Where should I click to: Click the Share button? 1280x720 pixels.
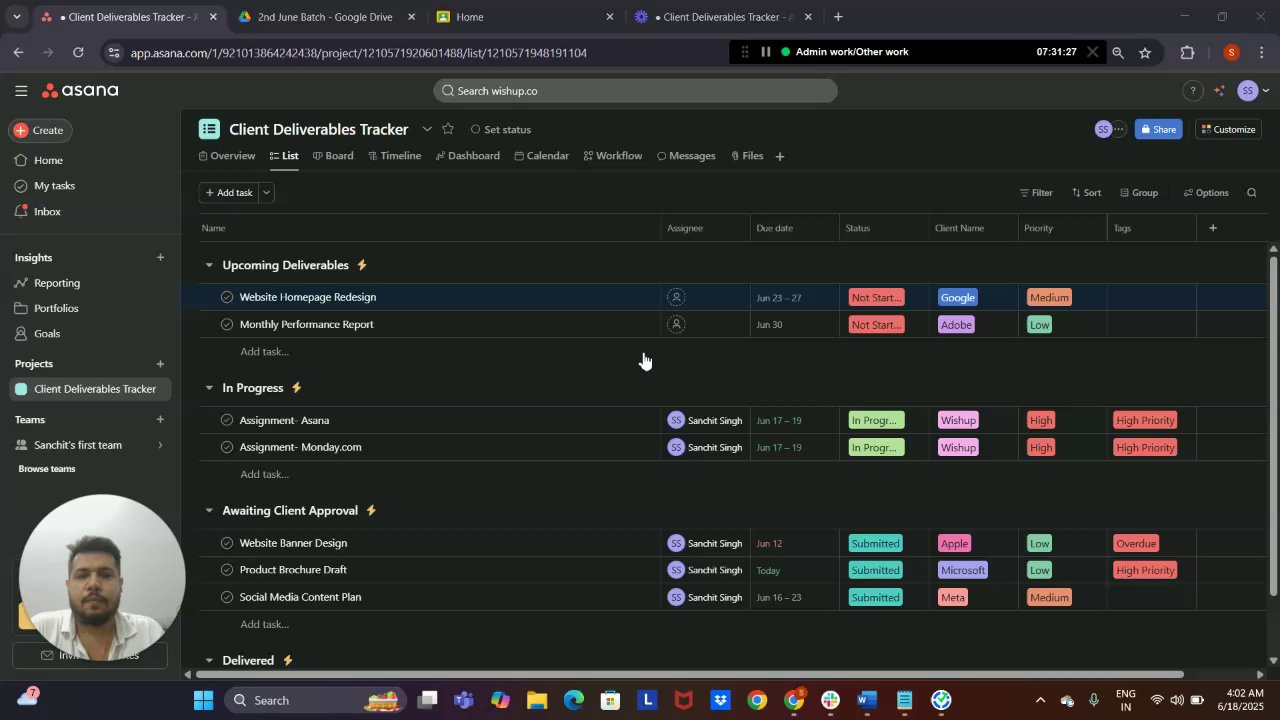click(1158, 129)
